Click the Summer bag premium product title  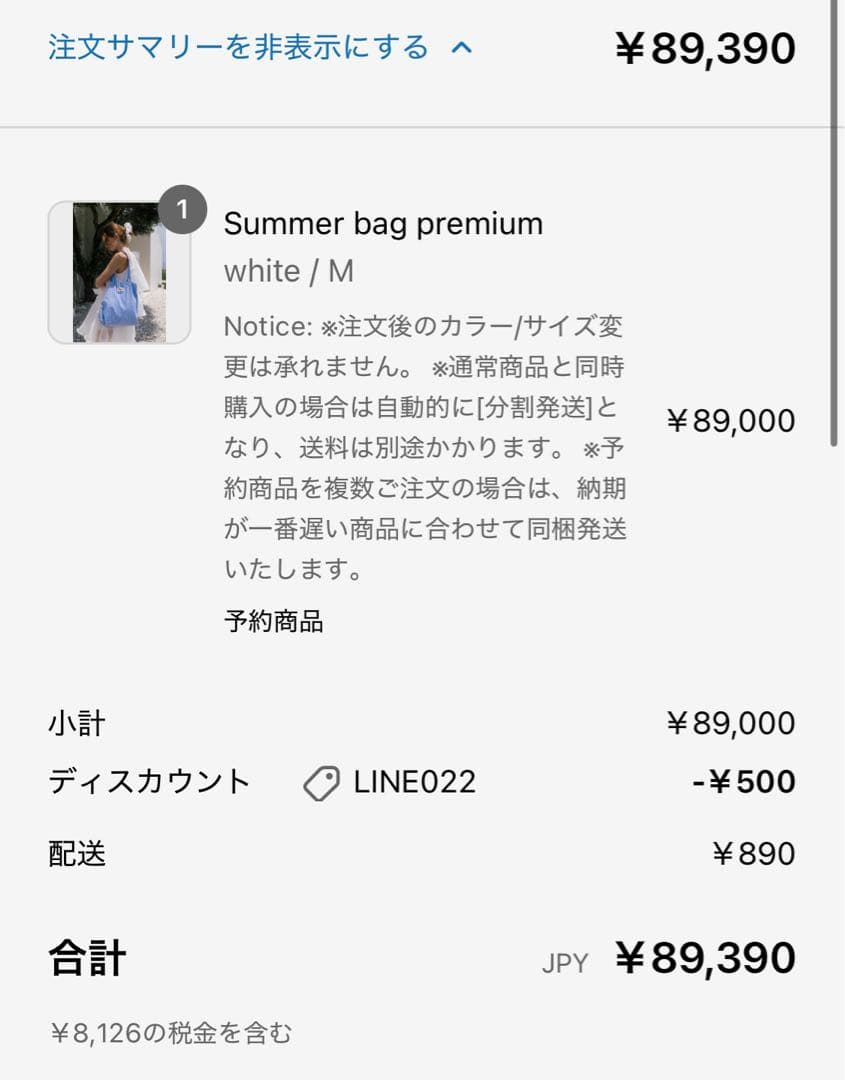coord(383,223)
